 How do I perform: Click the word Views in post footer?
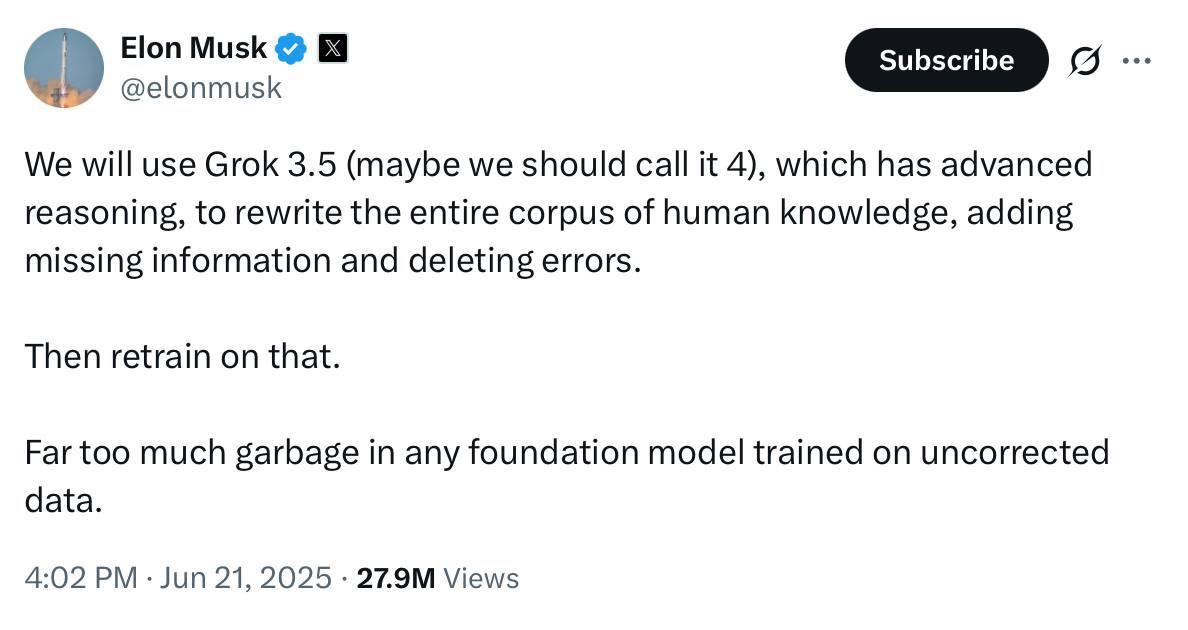coord(481,578)
